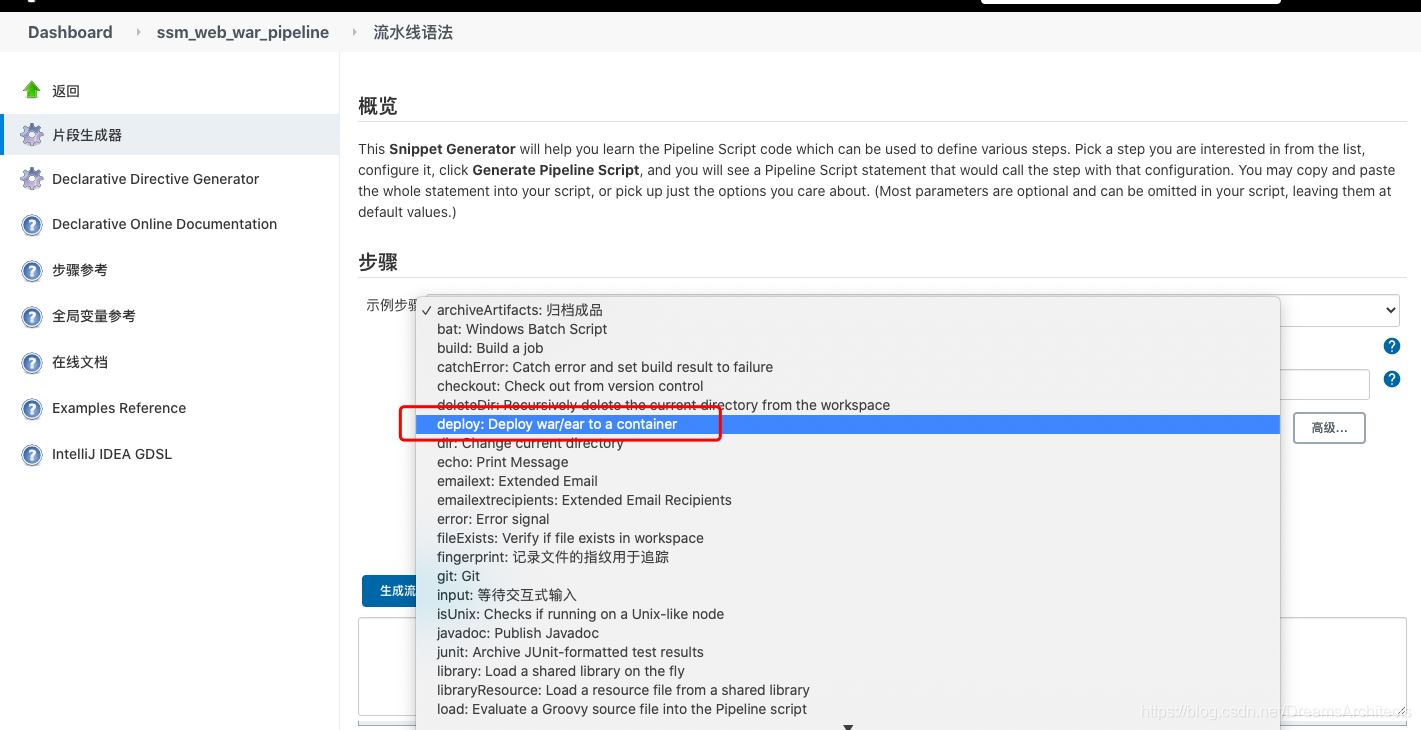
Task: Click the 全局变量参考 question-mark icon
Action: click(32, 317)
